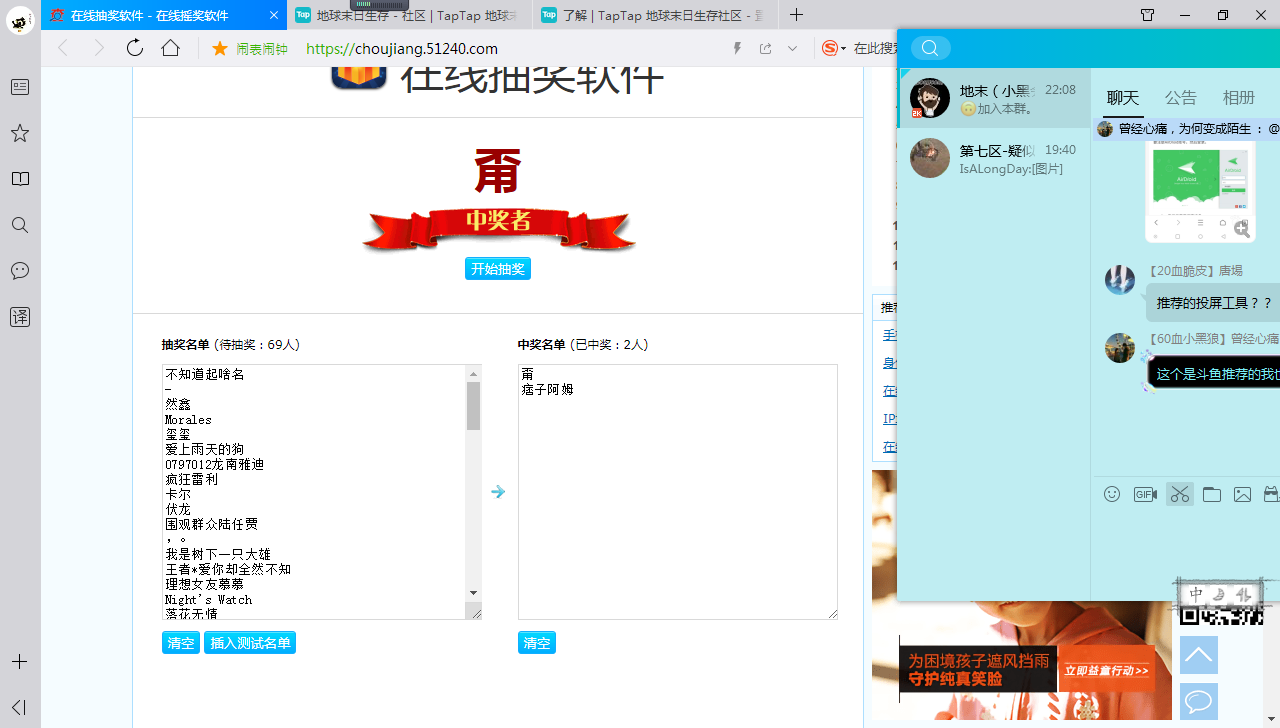
Task: Select the 公告 tab in chat window
Action: (1181, 97)
